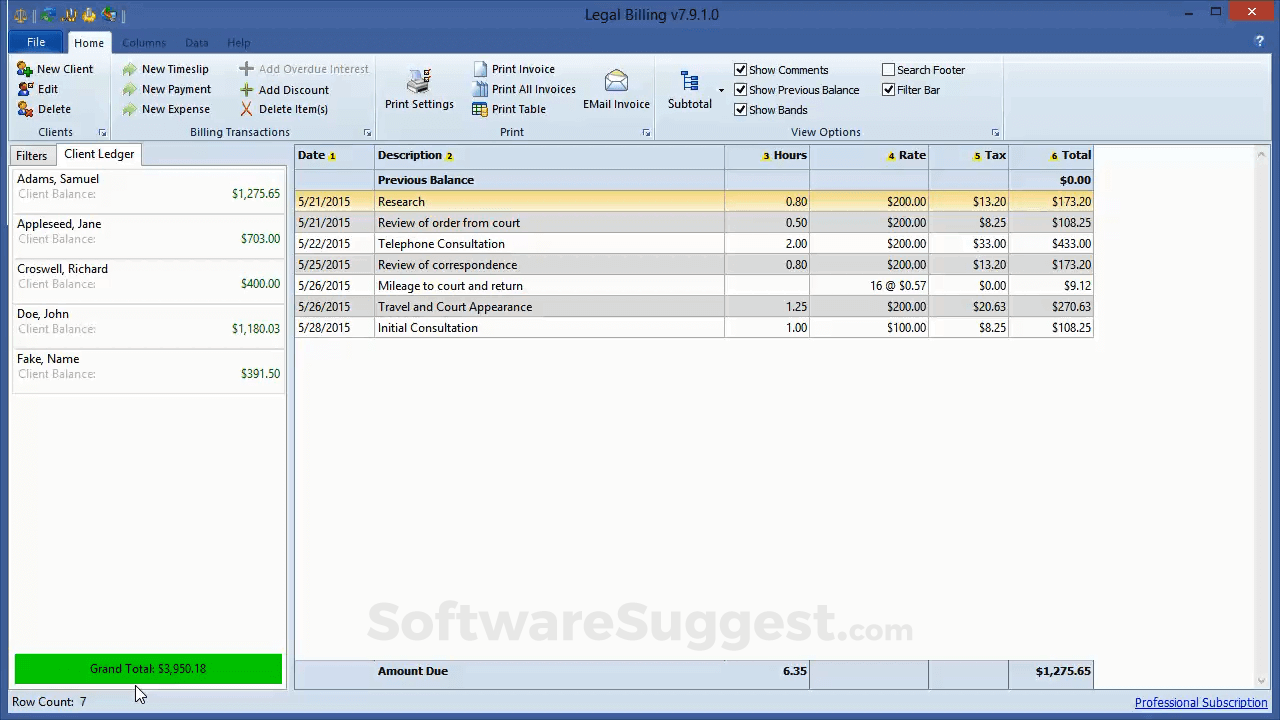Expand the Clients group dialog launcher
1280x720 pixels.
tap(102, 132)
